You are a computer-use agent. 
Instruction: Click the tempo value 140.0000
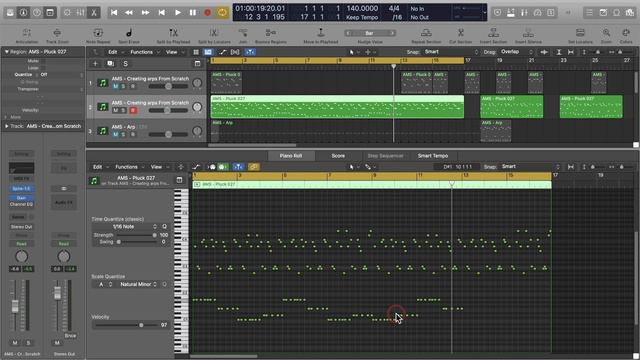tap(362, 8)
